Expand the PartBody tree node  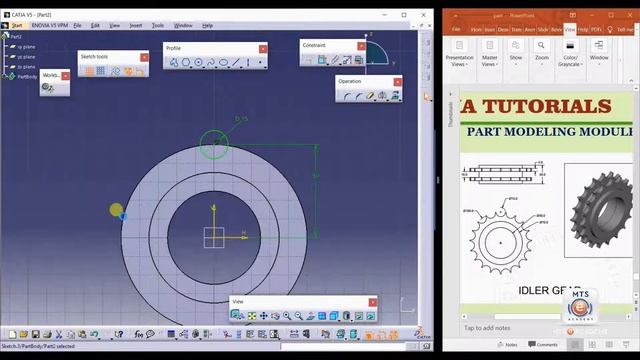5,76
